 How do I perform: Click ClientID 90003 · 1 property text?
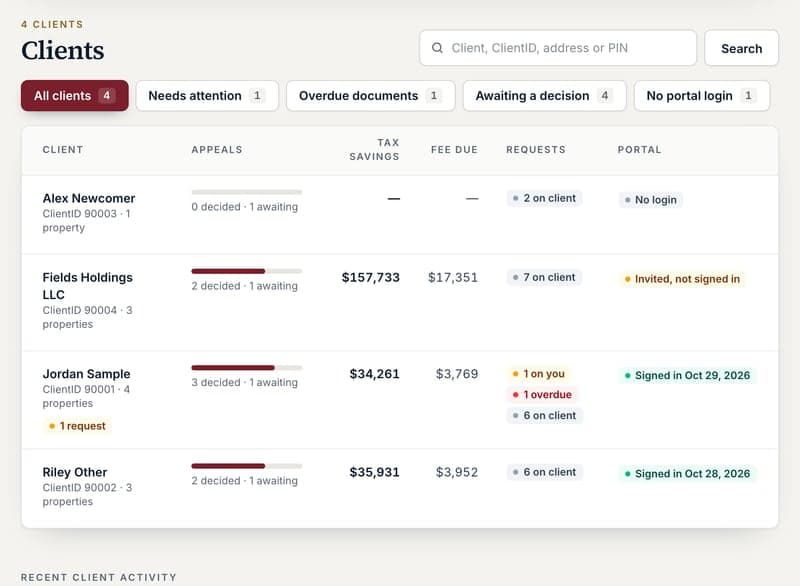tap(87, 221)
